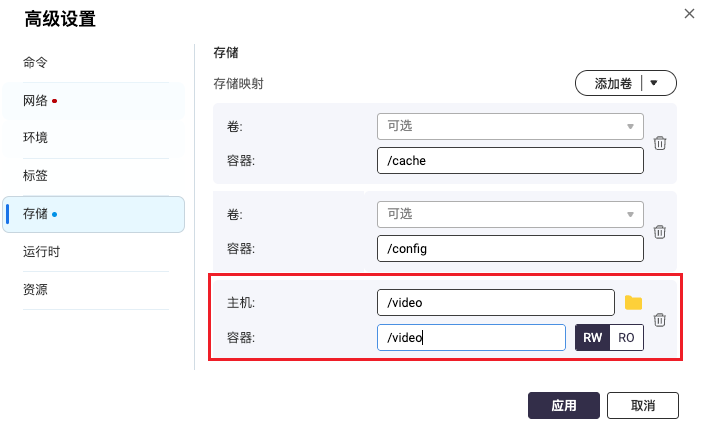Image resolution: width=705 pixels, height=428 pixels.
Task: Cancel changes with 取消 button
Action: click(643, 406)
